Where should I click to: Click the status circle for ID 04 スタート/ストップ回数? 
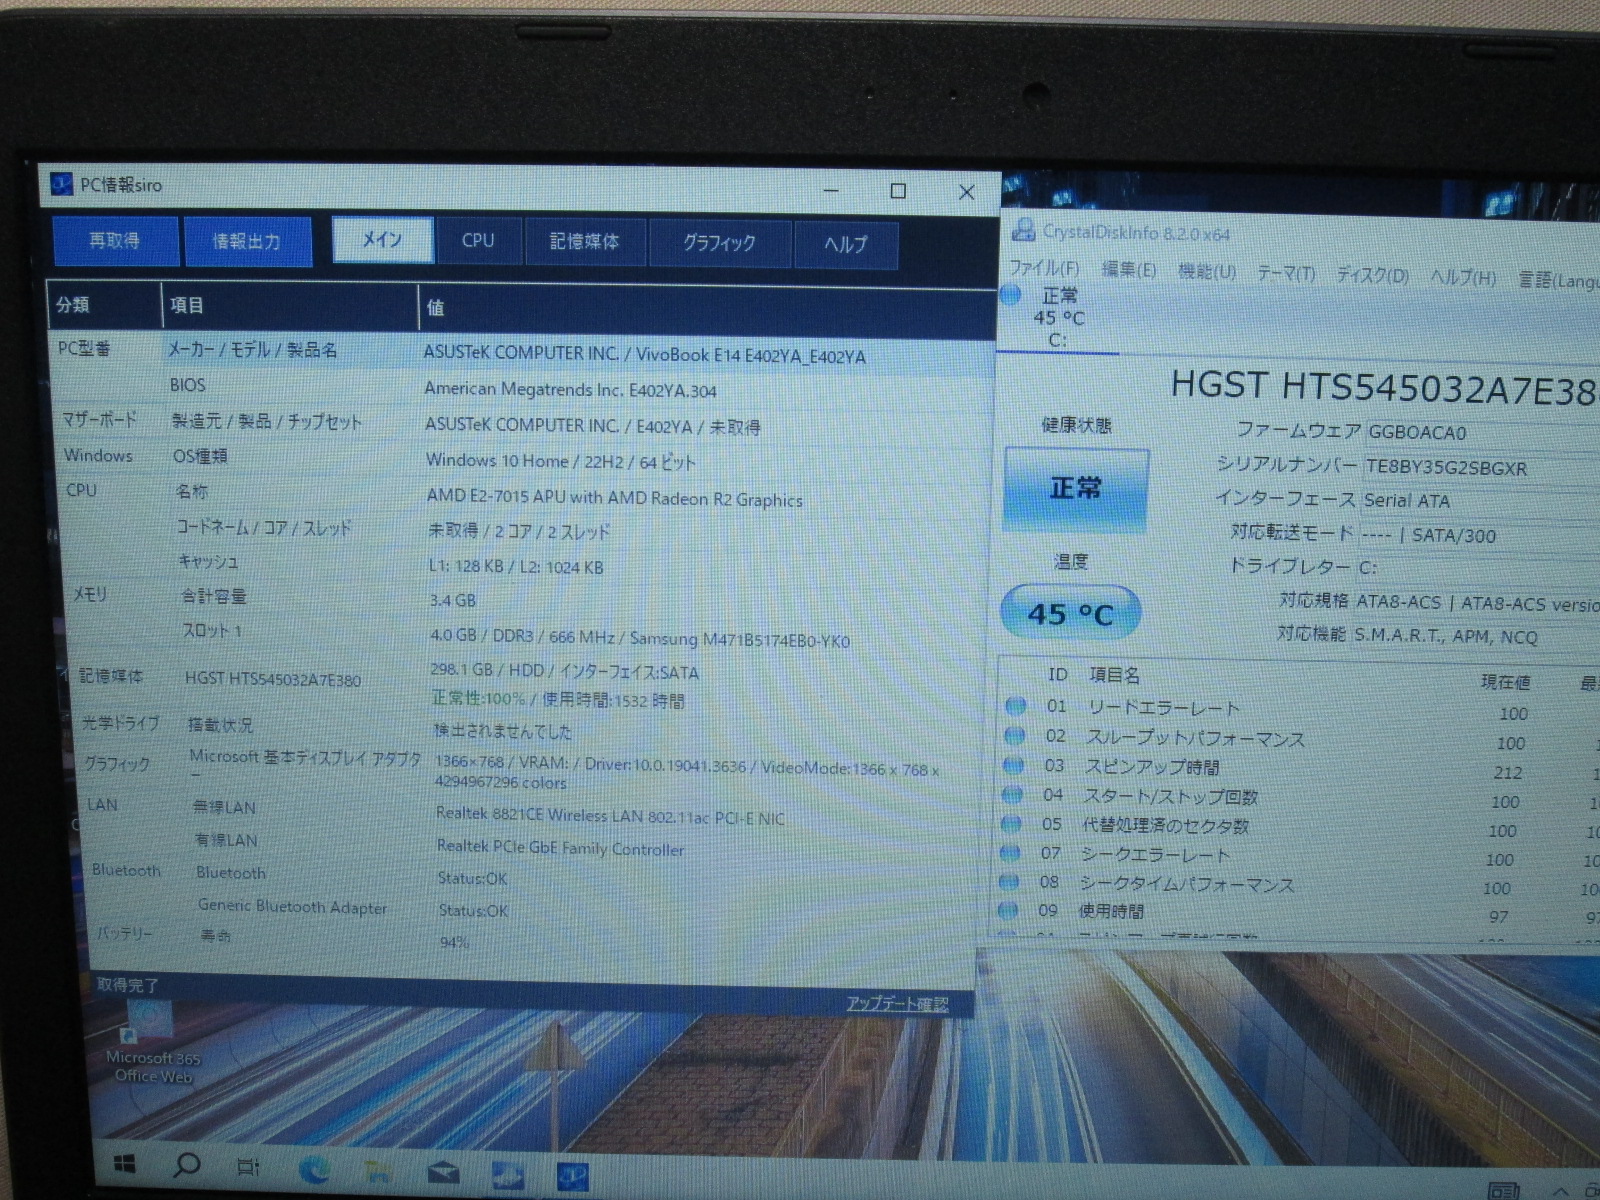tap(1012, 795)
